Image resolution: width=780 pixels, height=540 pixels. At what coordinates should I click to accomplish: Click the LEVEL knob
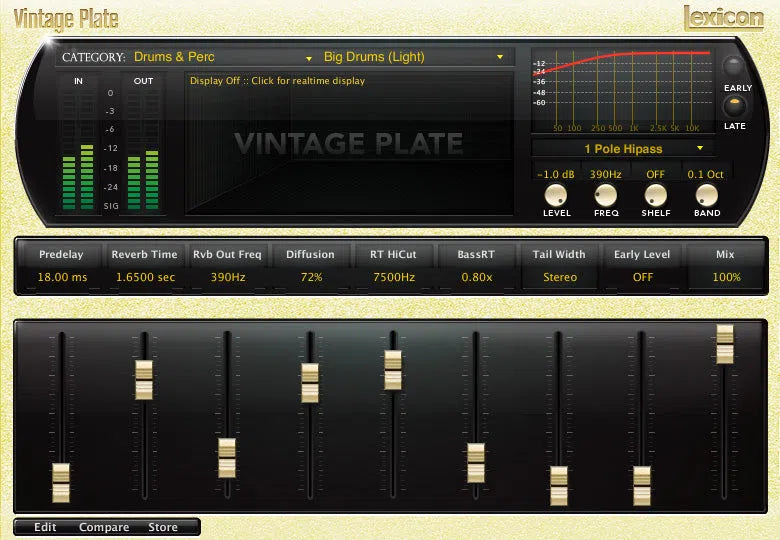[556, 195]
